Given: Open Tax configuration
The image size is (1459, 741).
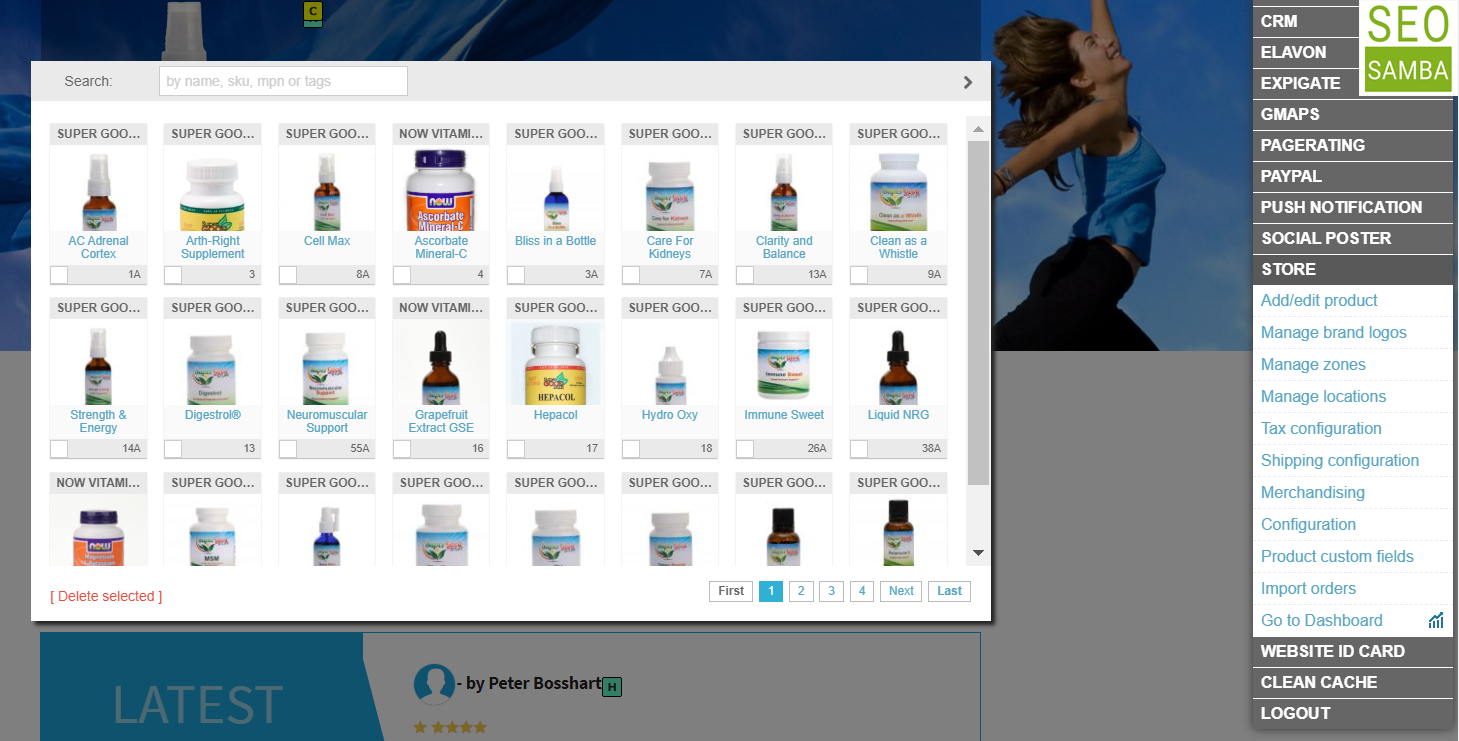Looking at the screenshot, I should click(x=1321, y=429).
